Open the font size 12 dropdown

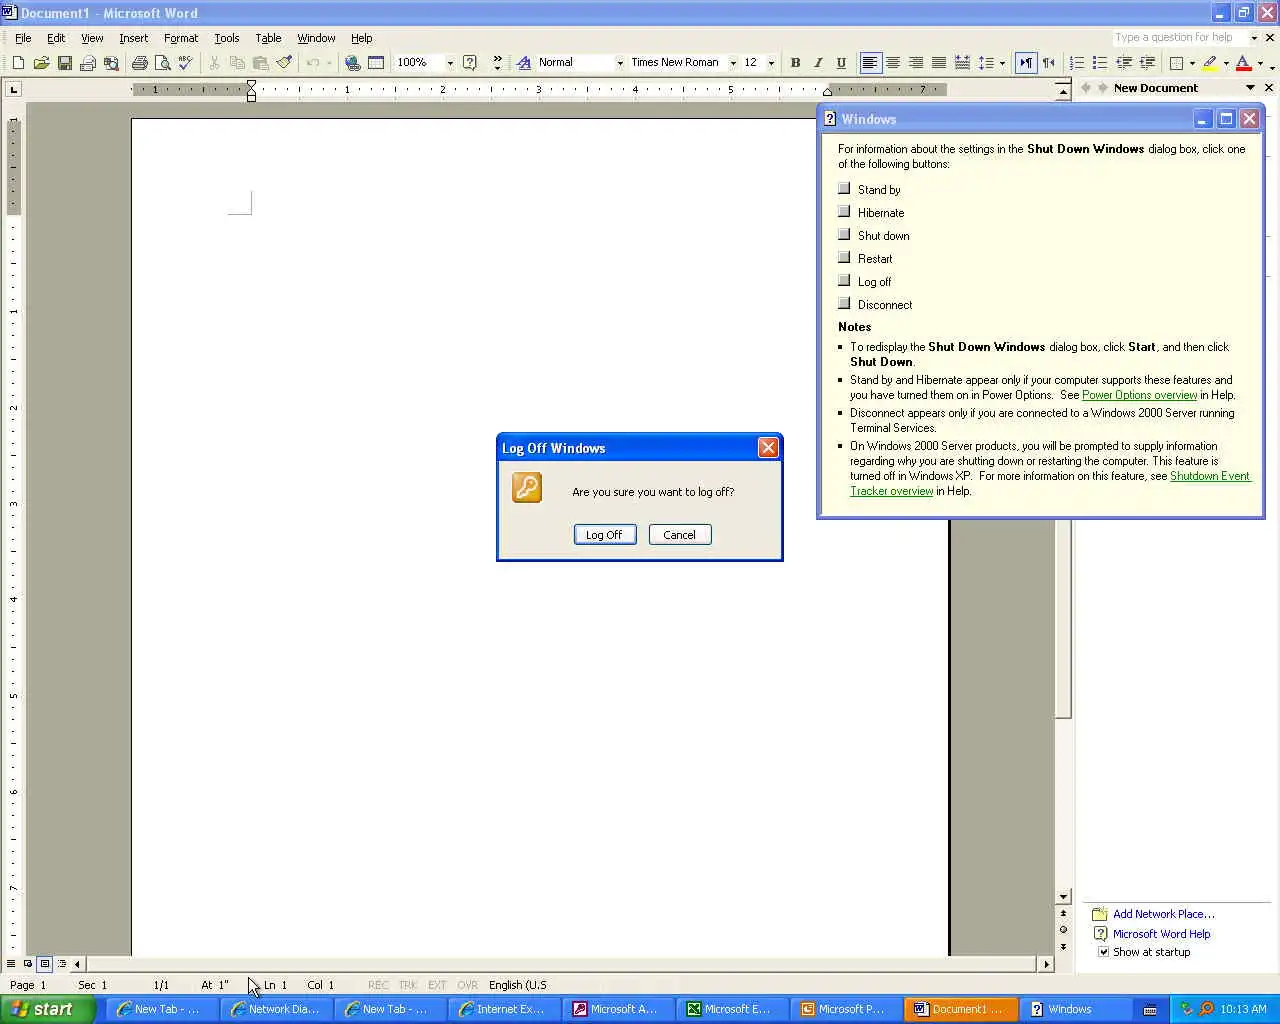[771, 63]
